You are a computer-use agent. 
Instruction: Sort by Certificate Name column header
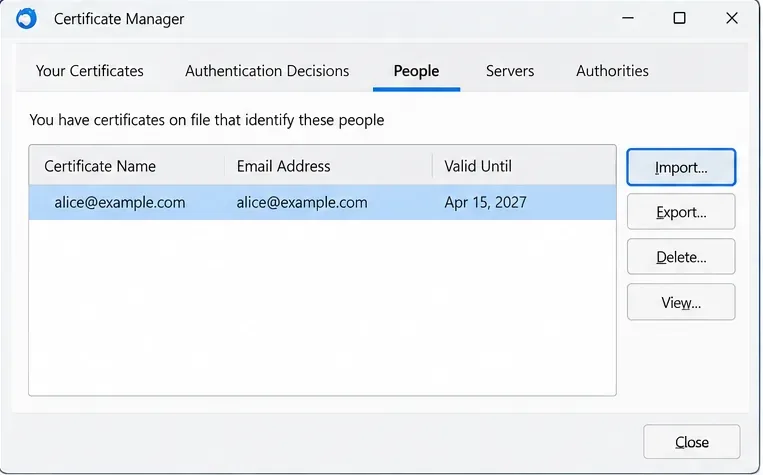(127, 166)
